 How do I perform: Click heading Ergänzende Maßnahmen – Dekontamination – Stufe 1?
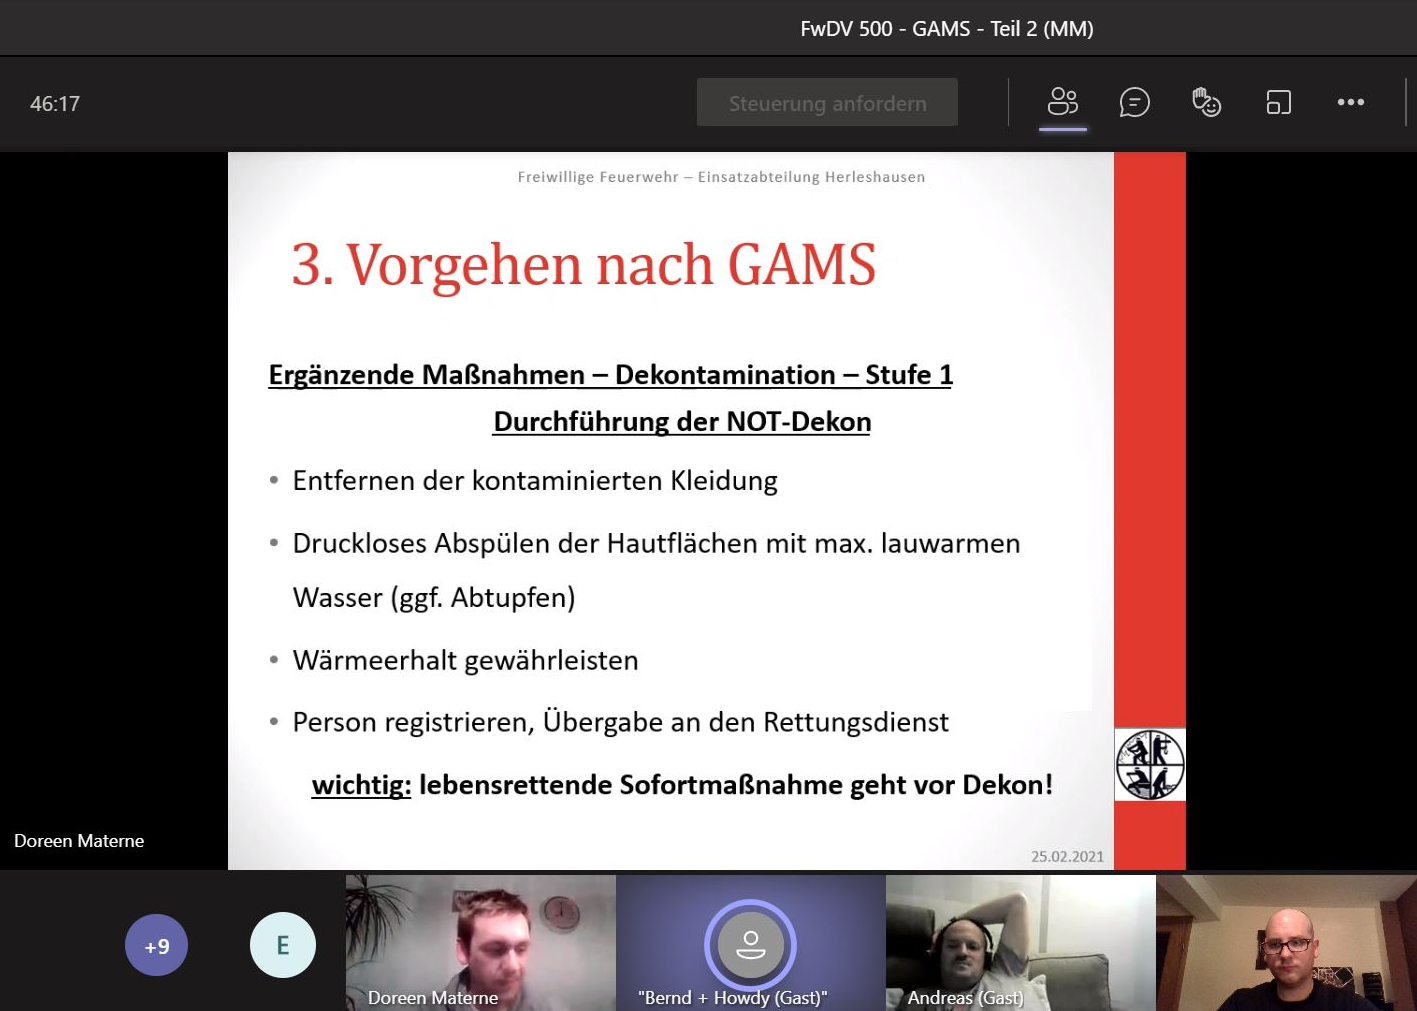point(610,375)
